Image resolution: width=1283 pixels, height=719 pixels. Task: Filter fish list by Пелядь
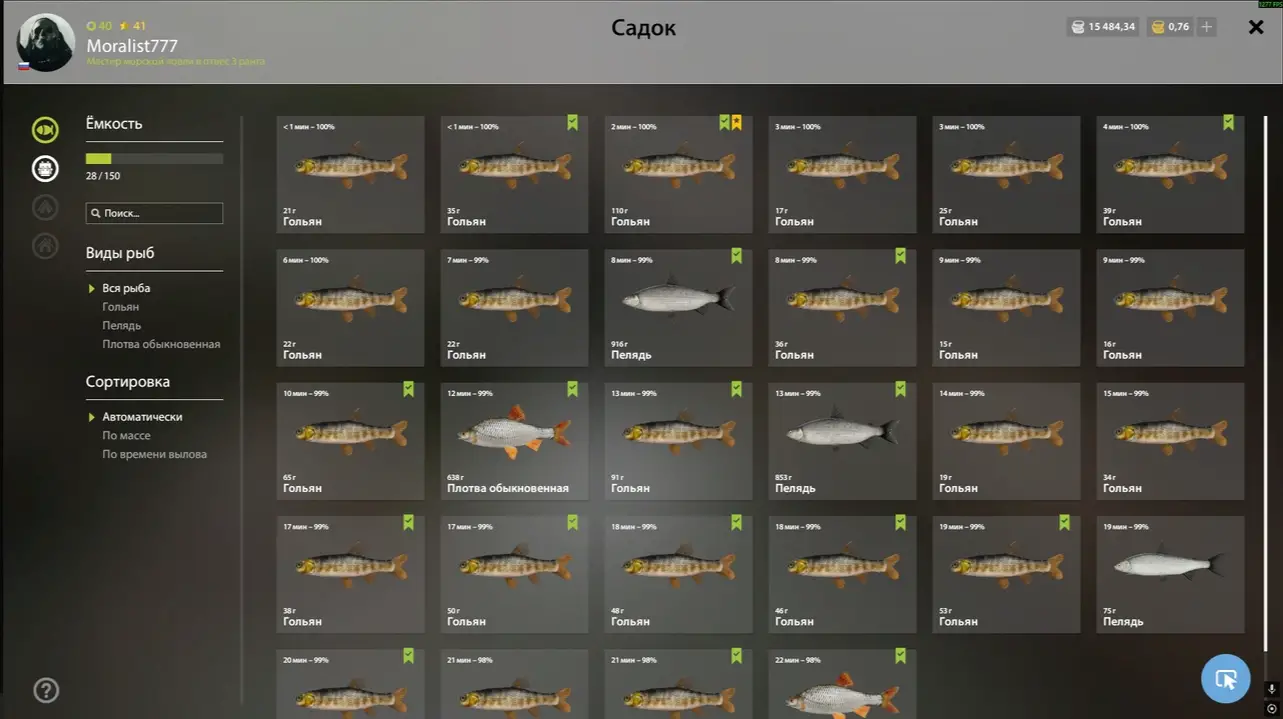click(122, 325)
